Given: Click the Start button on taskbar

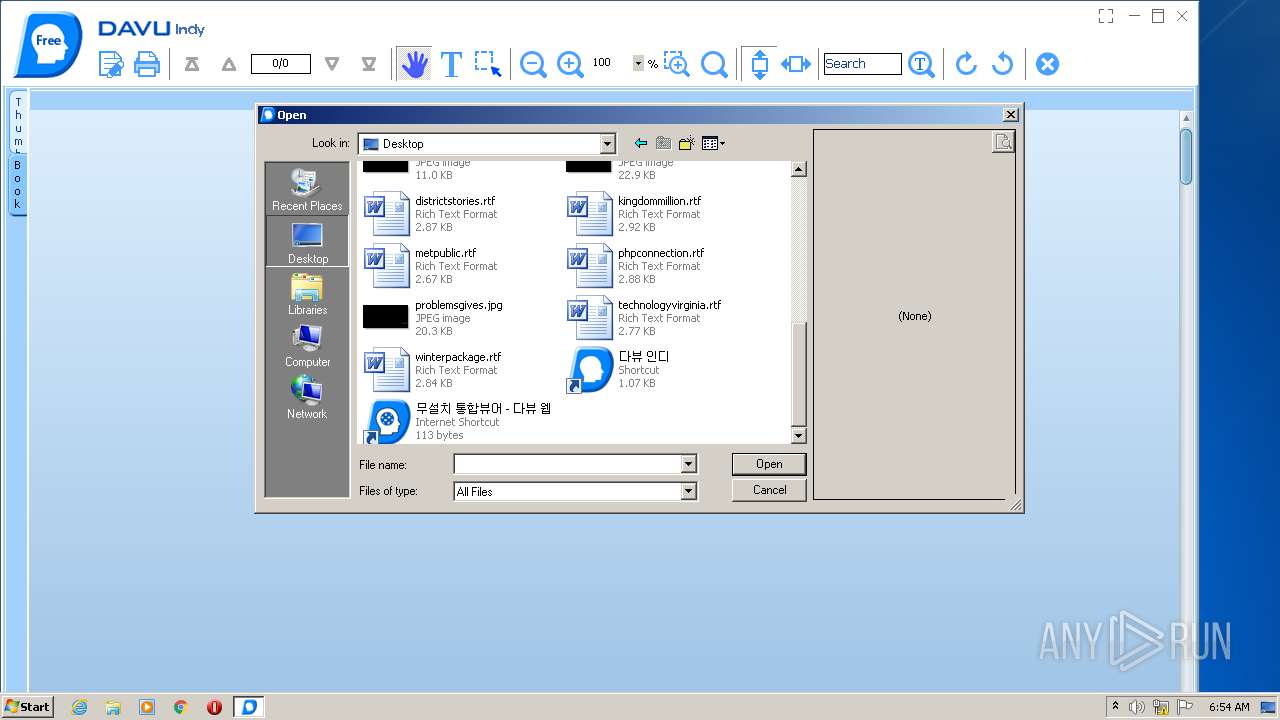Looking at the screenshot, I should [27, 707].
